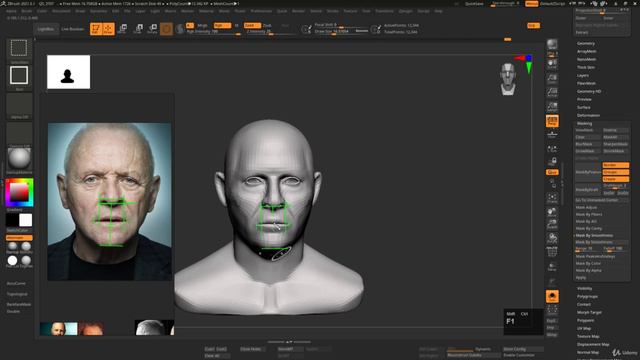Screen dimensions: 640x360
Task: Open the material sphere selector
Action: [x=19, y=159]
